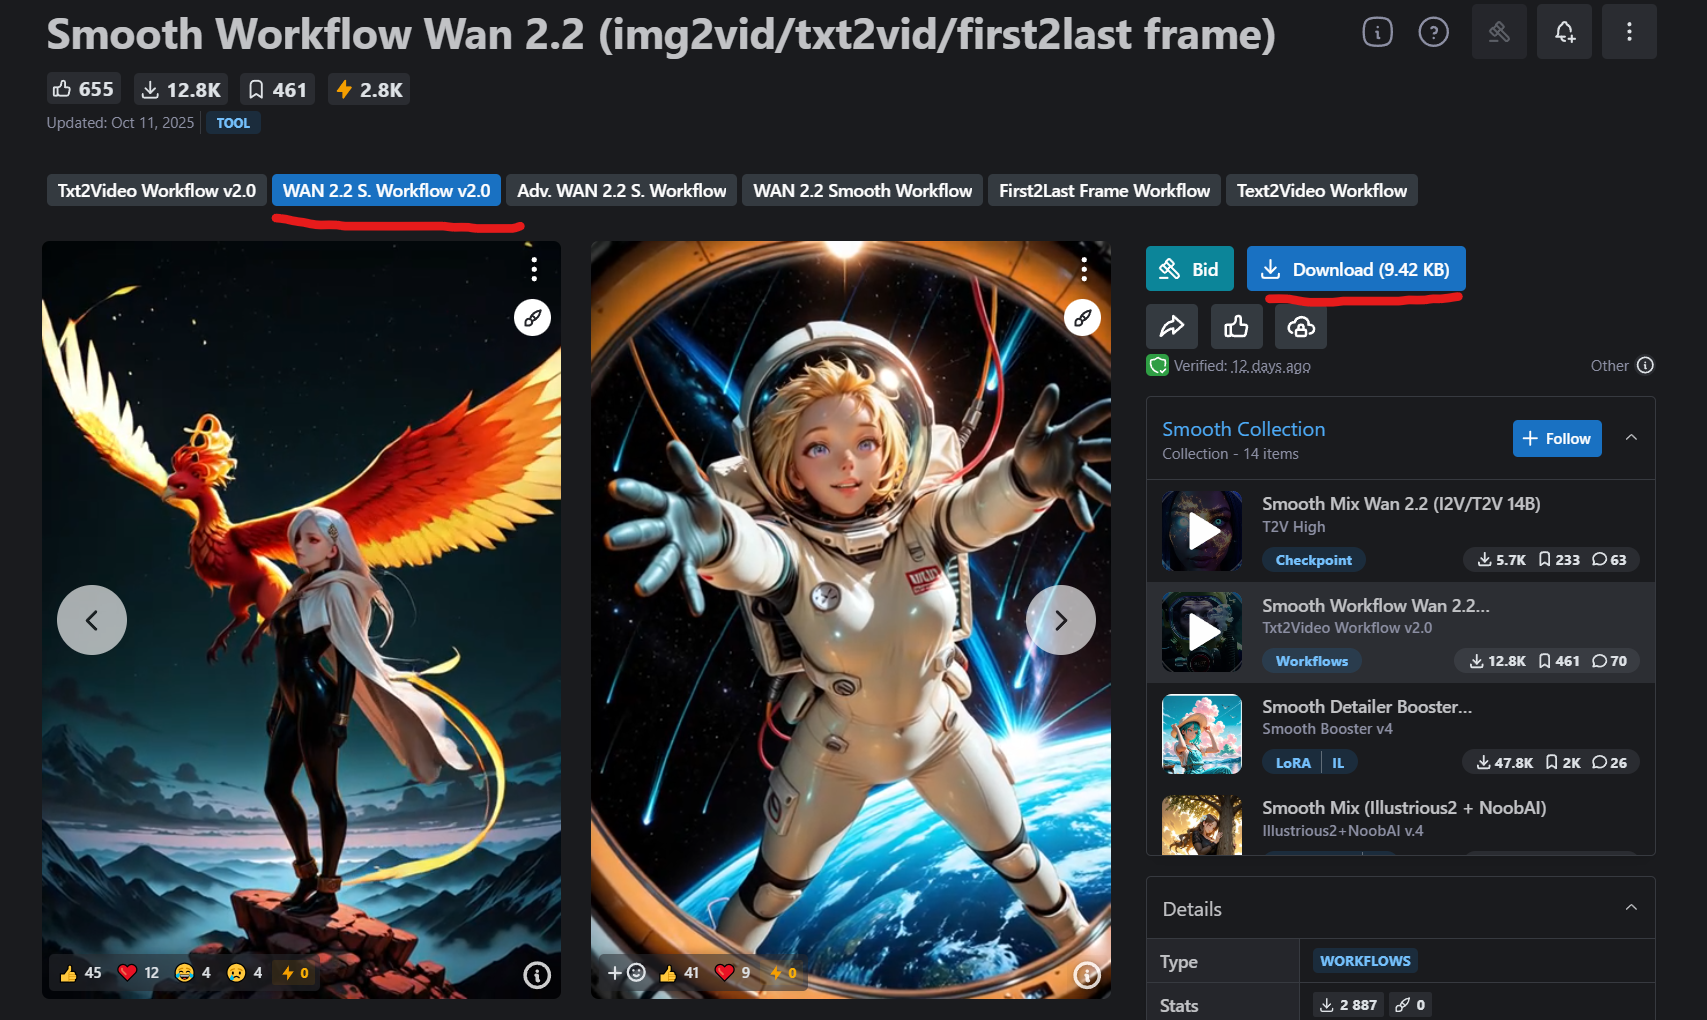Screen dimensions: 1707x1020
Task: Click the 12.8K downloads stat badge
Action: [181, 90]
